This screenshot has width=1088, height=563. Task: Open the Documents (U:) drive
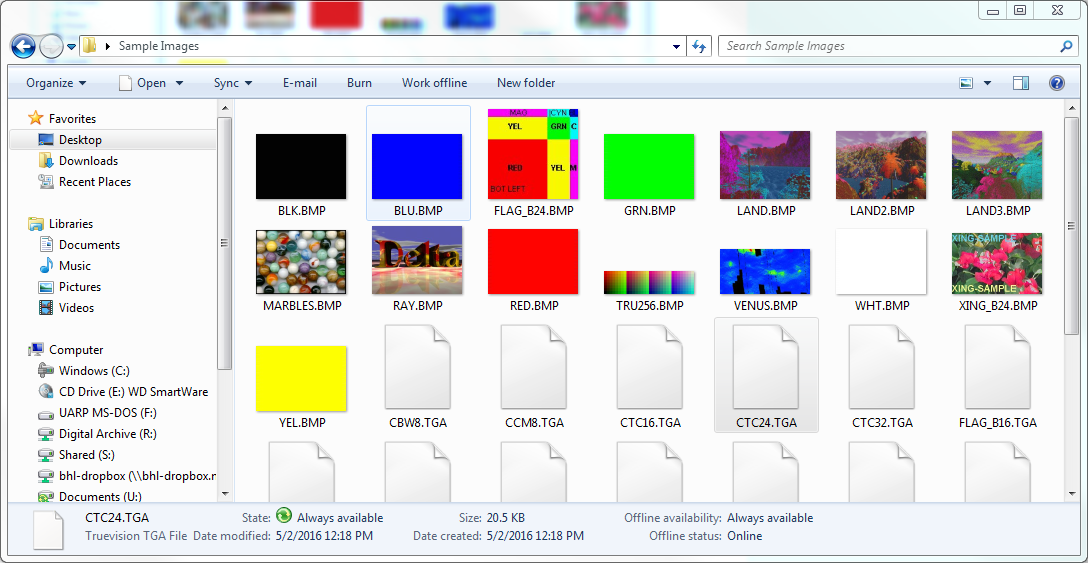pyautogui.click(x=100, y=496)
